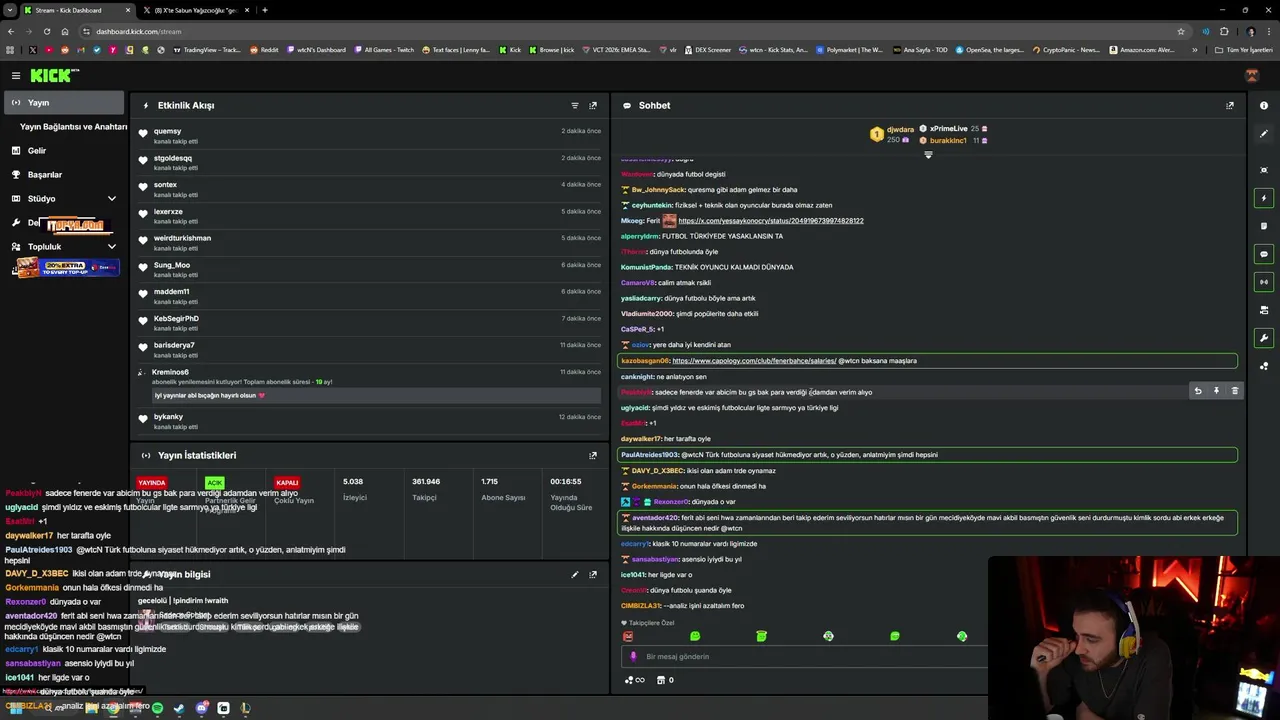Click the 1.715 Abone Sayısı stat
The width and height of the screenshot is (1280, 720).
coord(503,489)
